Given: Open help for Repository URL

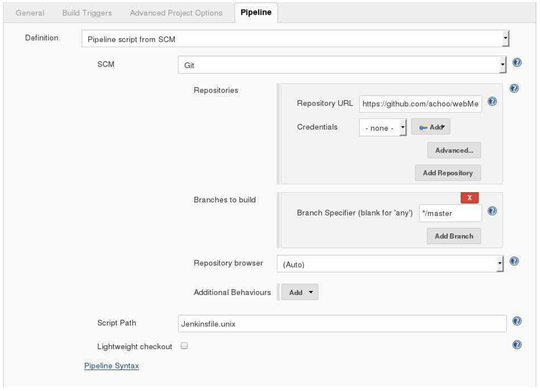Looking at the screenshot, I should pos(492,102).
